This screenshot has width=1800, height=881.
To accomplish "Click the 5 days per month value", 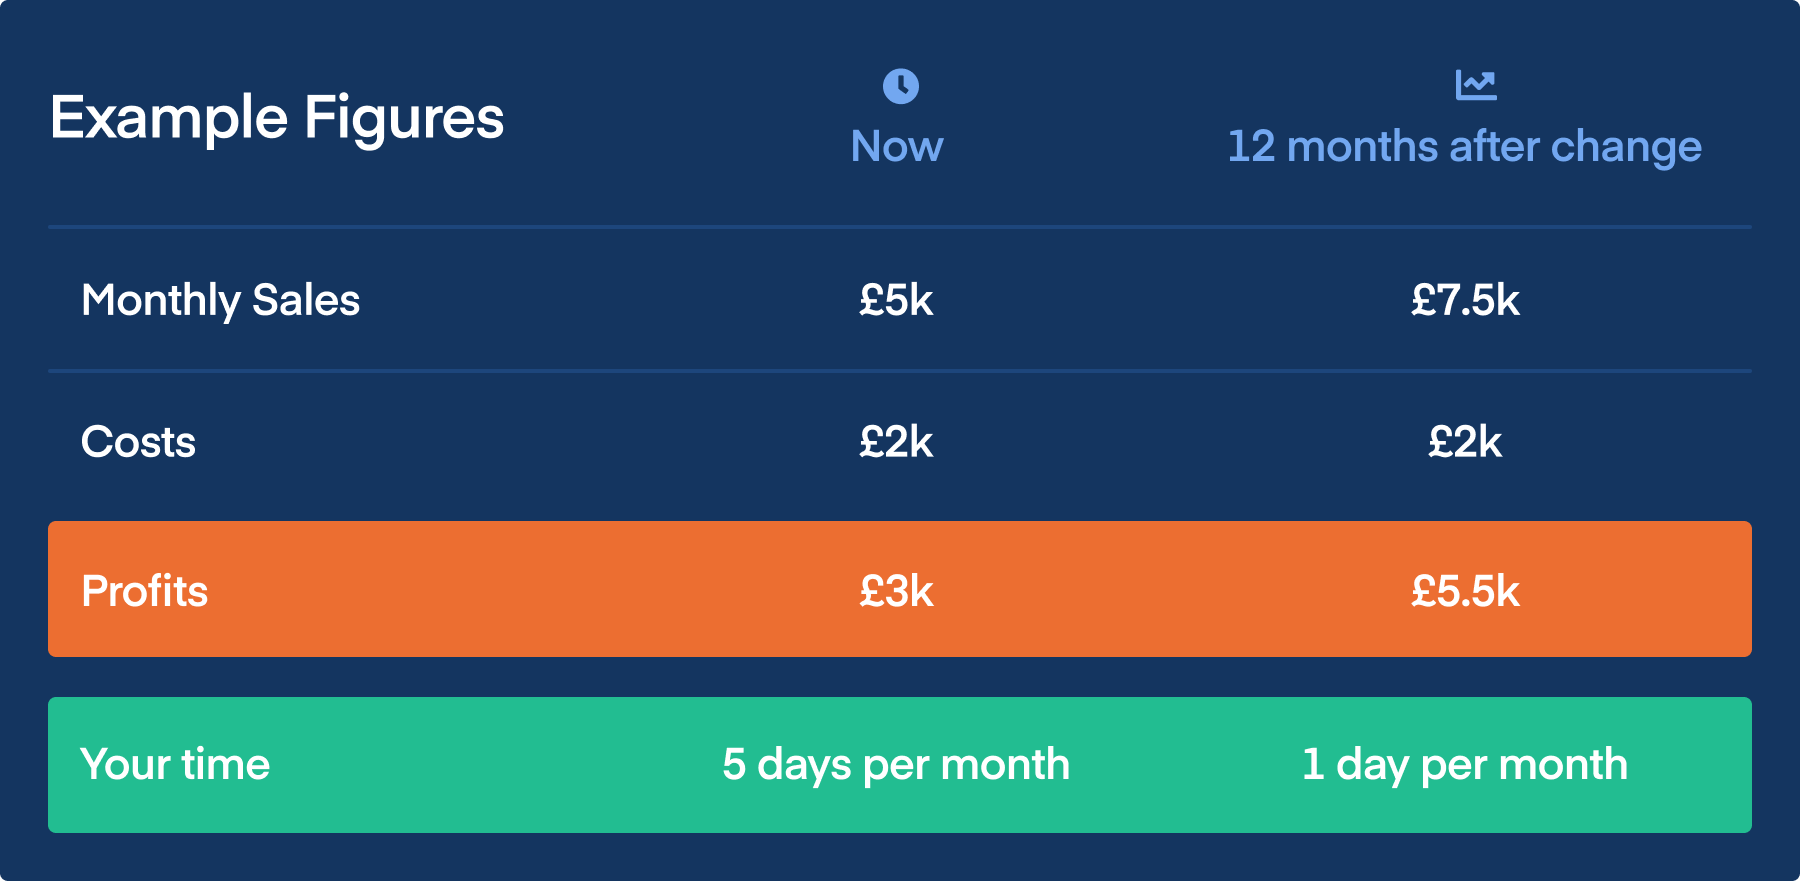I will click(x=896, y=765).
